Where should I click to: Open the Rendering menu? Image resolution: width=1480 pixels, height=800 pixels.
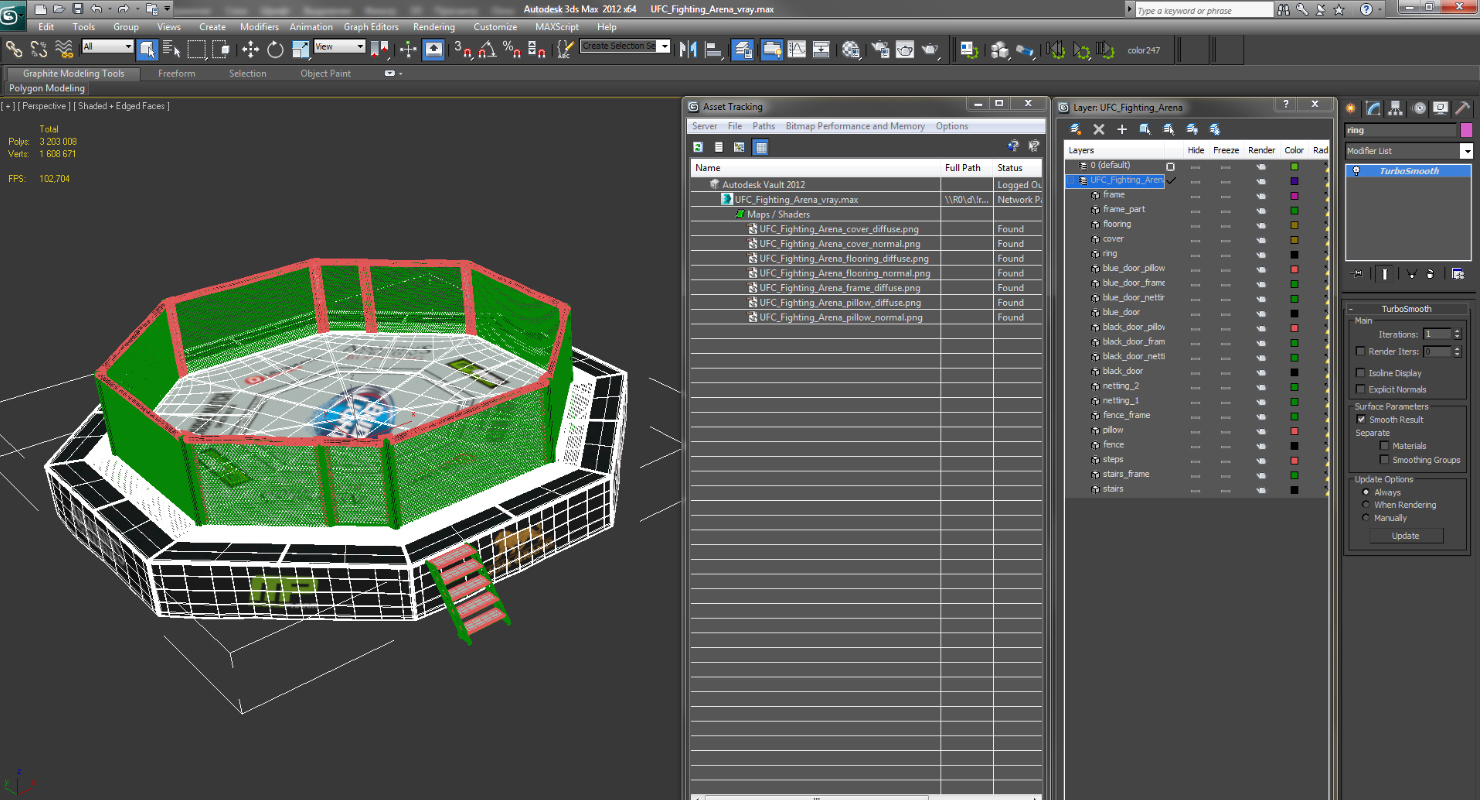pos(433,27)
